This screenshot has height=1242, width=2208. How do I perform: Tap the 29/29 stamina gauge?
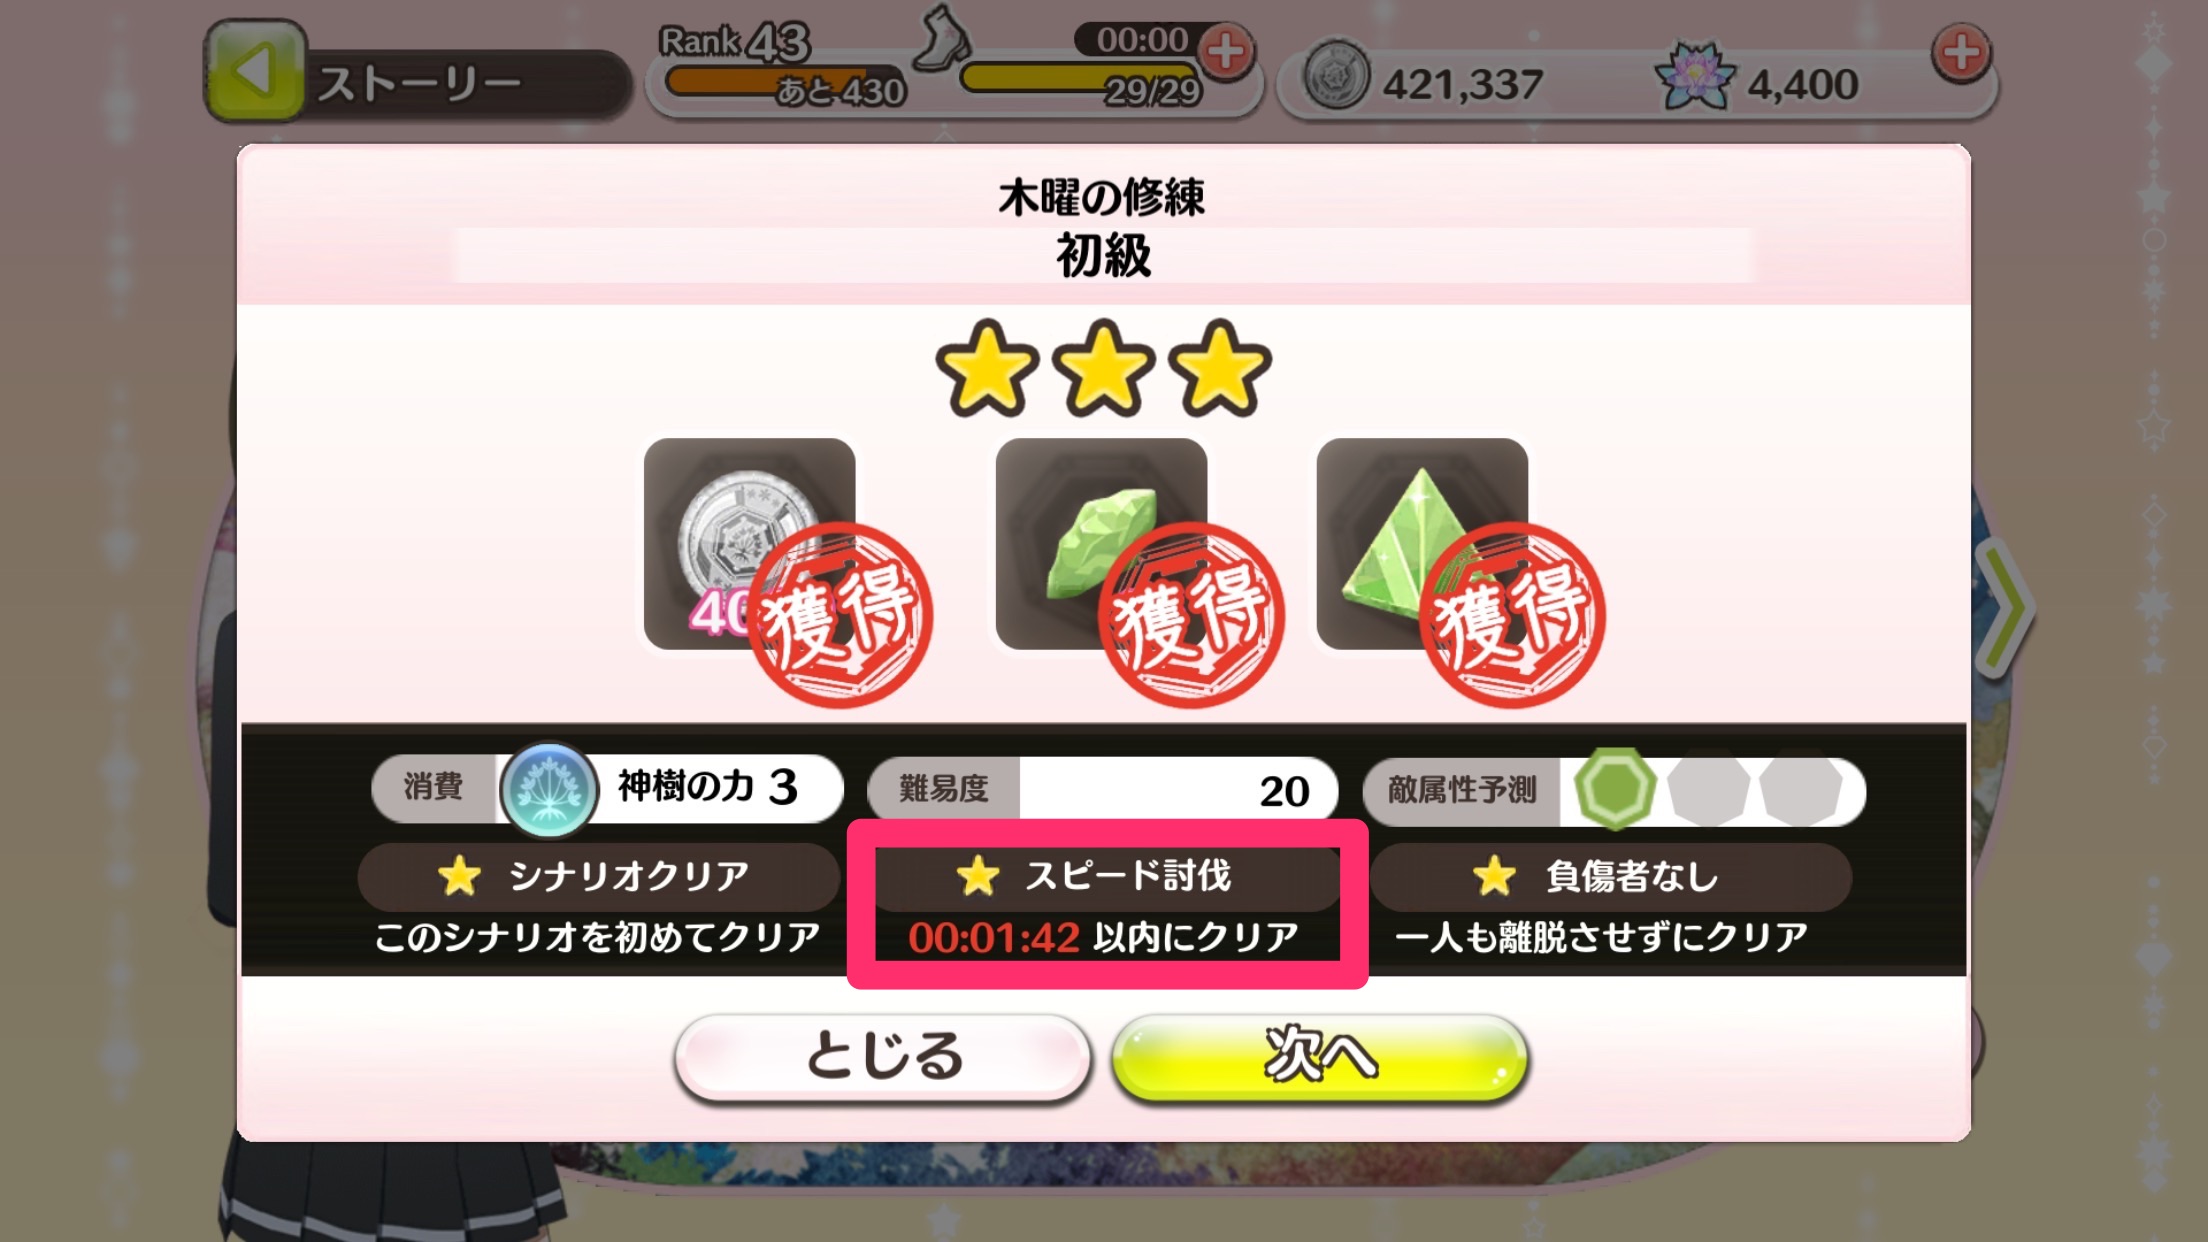coord(1080,81)
